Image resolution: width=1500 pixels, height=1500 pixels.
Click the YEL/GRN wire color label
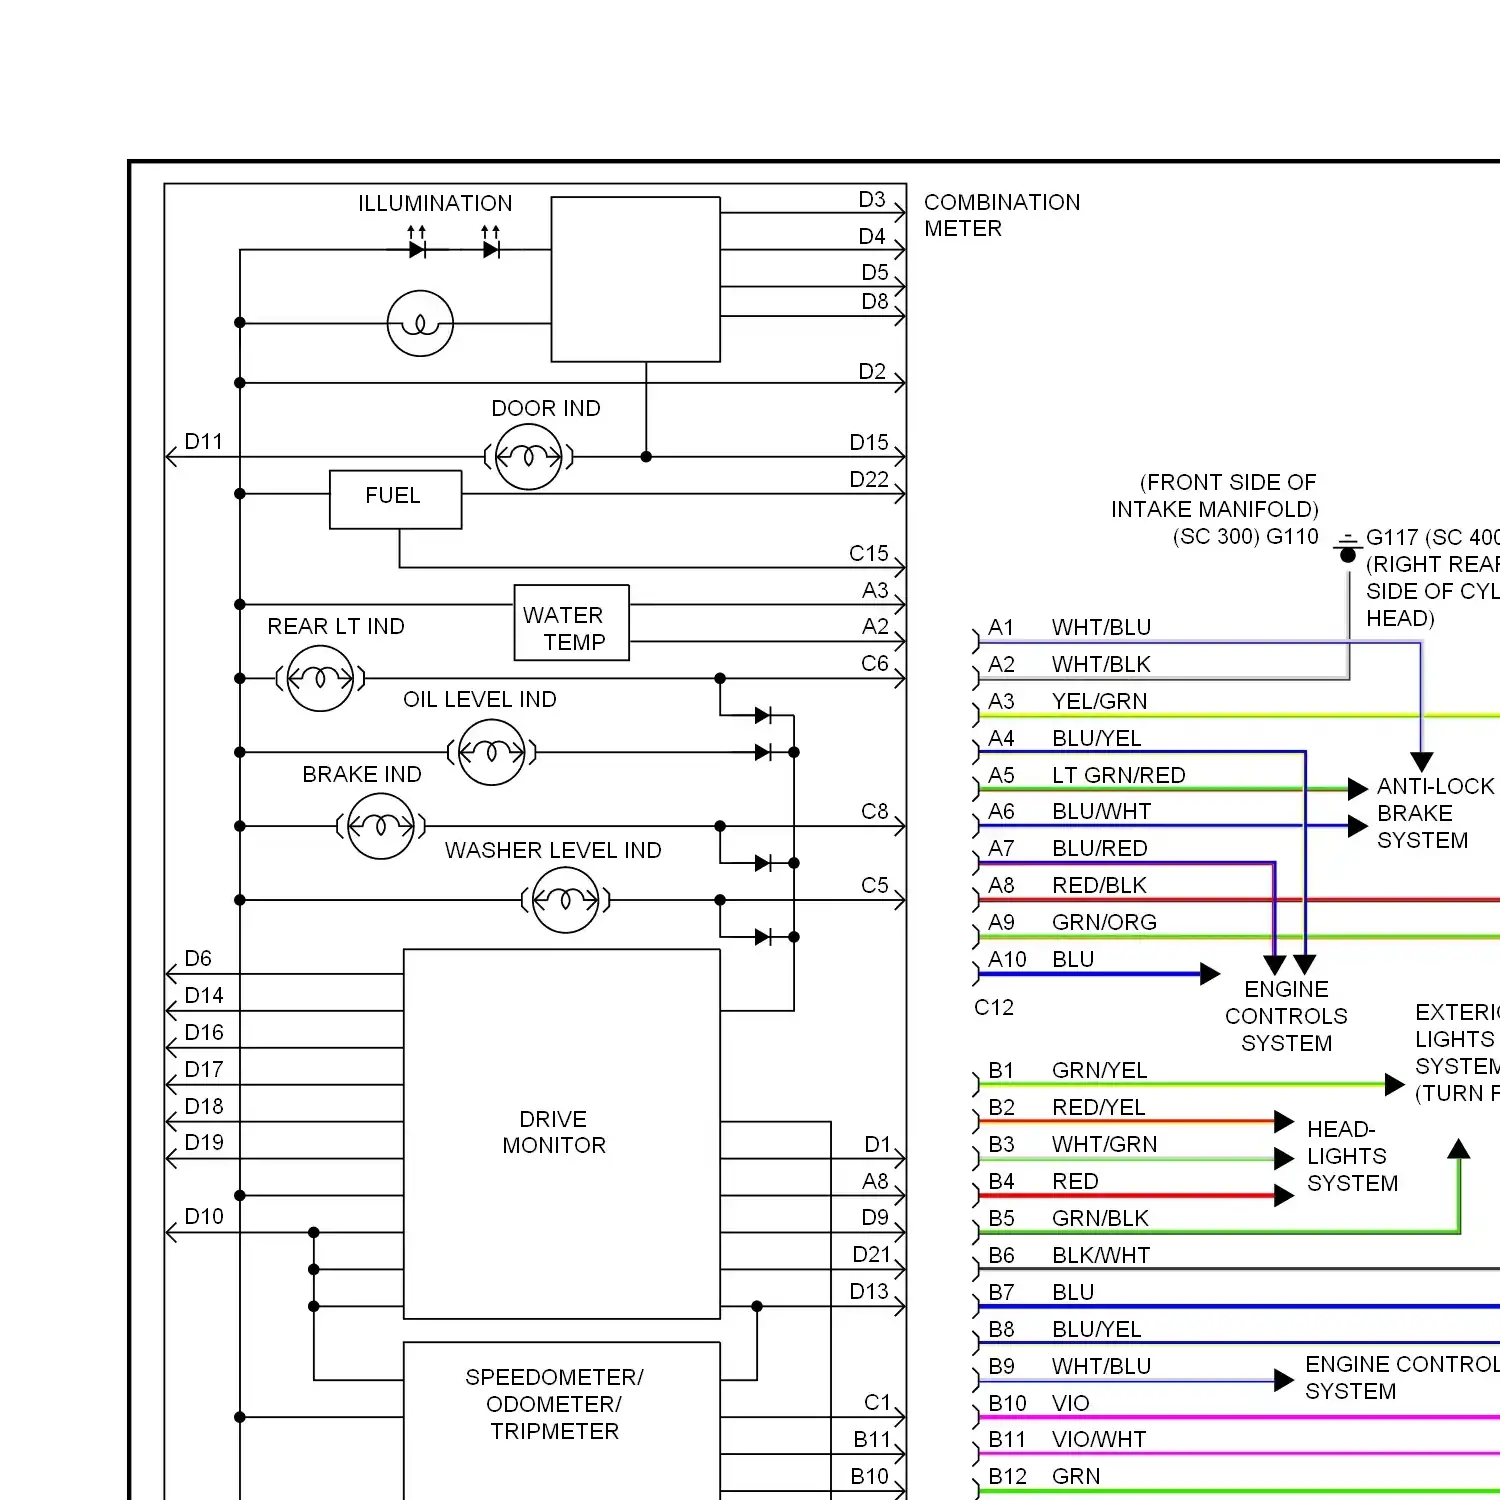[1099, 702]
